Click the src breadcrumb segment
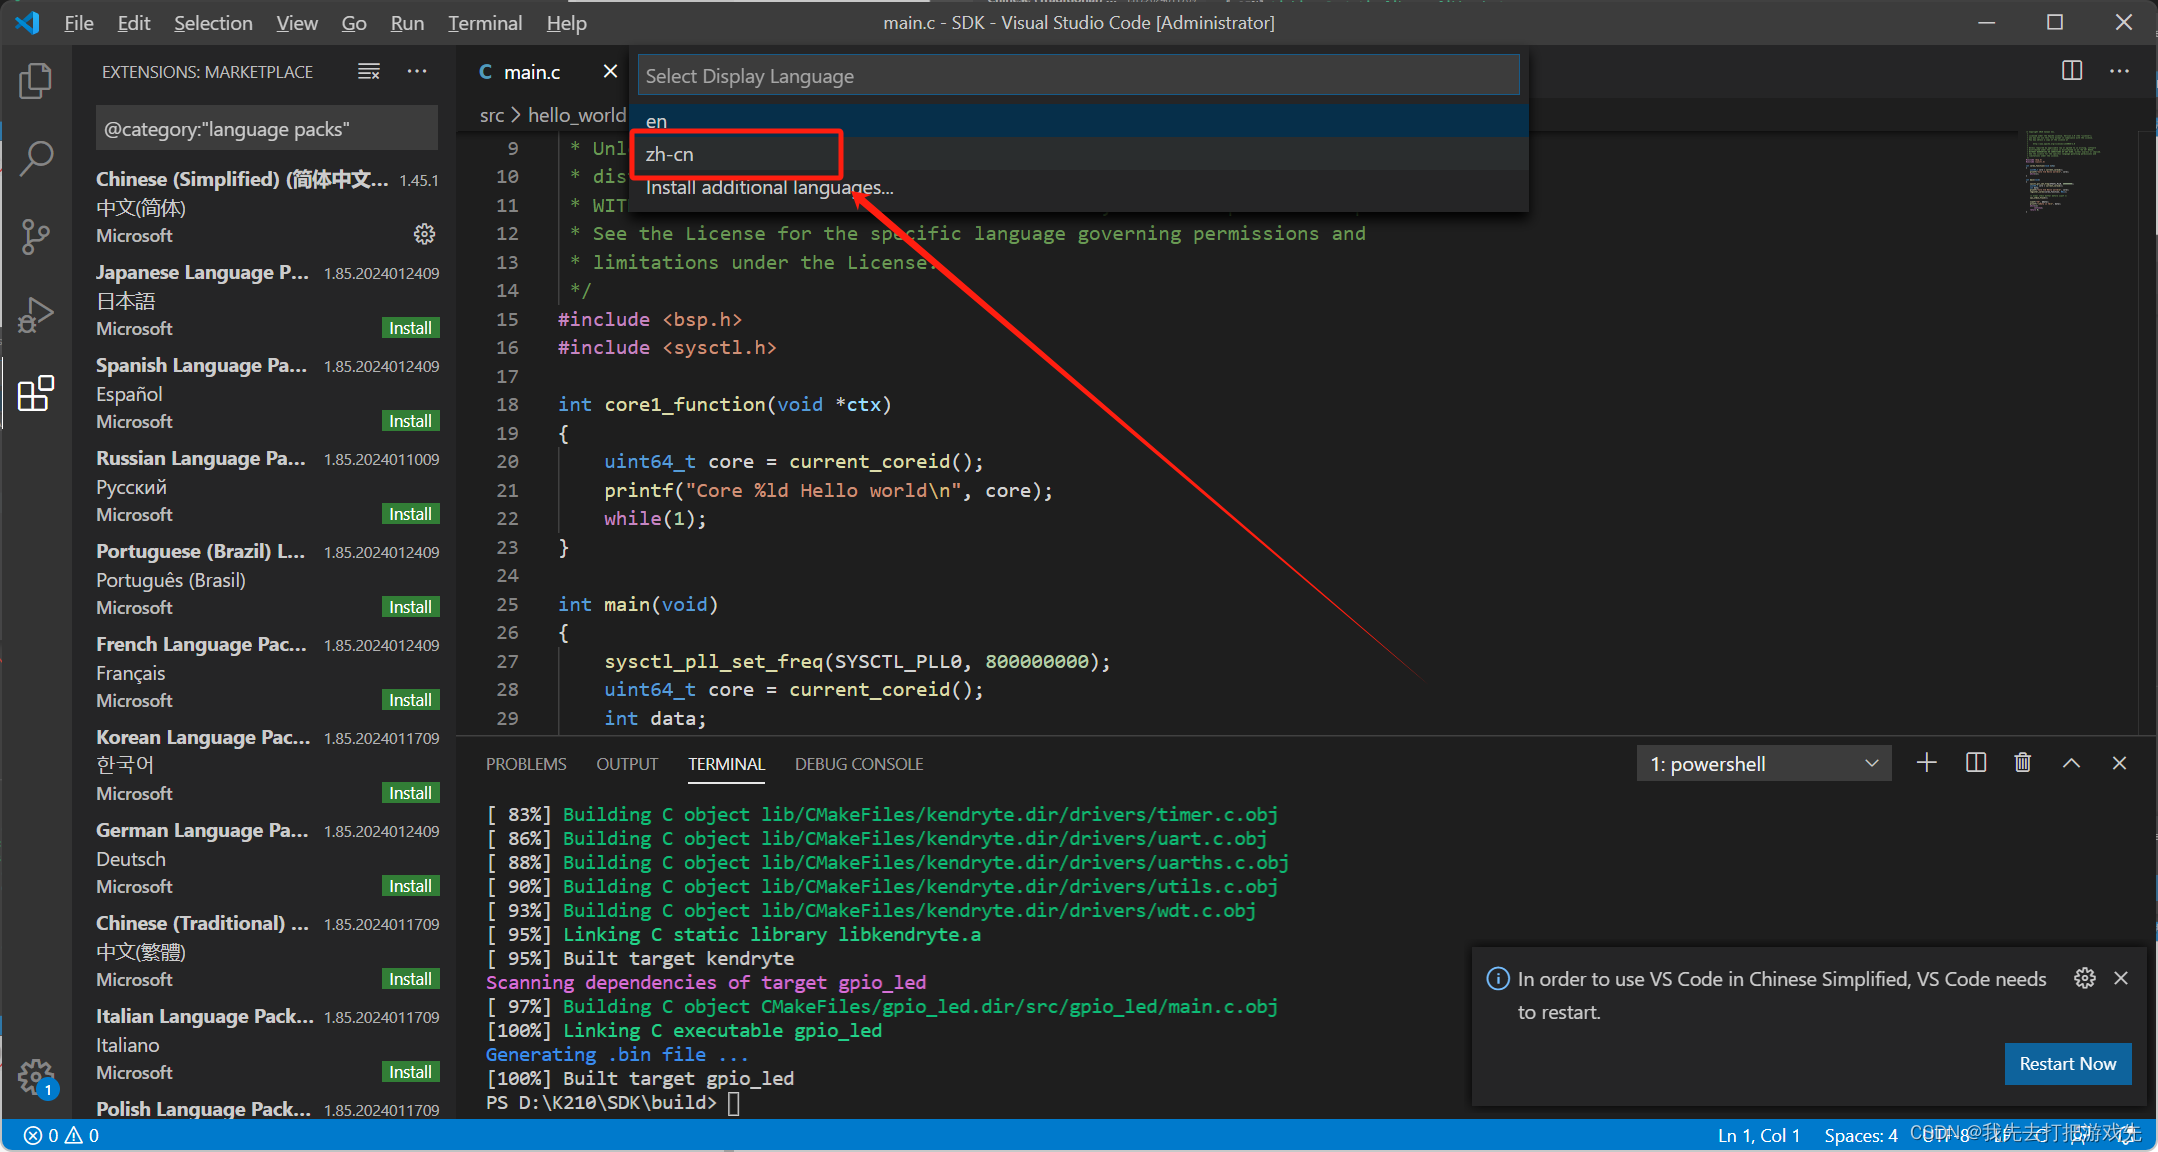Screen dimensions: 2158x1152 (492, 115)
